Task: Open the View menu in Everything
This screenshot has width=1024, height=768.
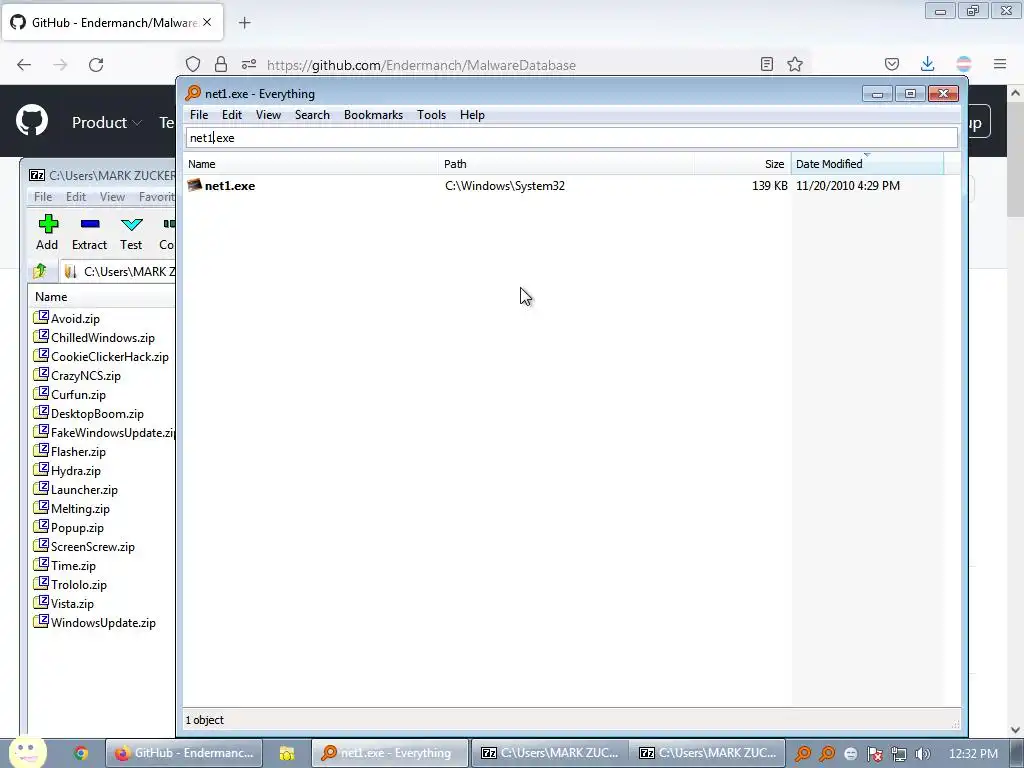Action: click(268, 115)
